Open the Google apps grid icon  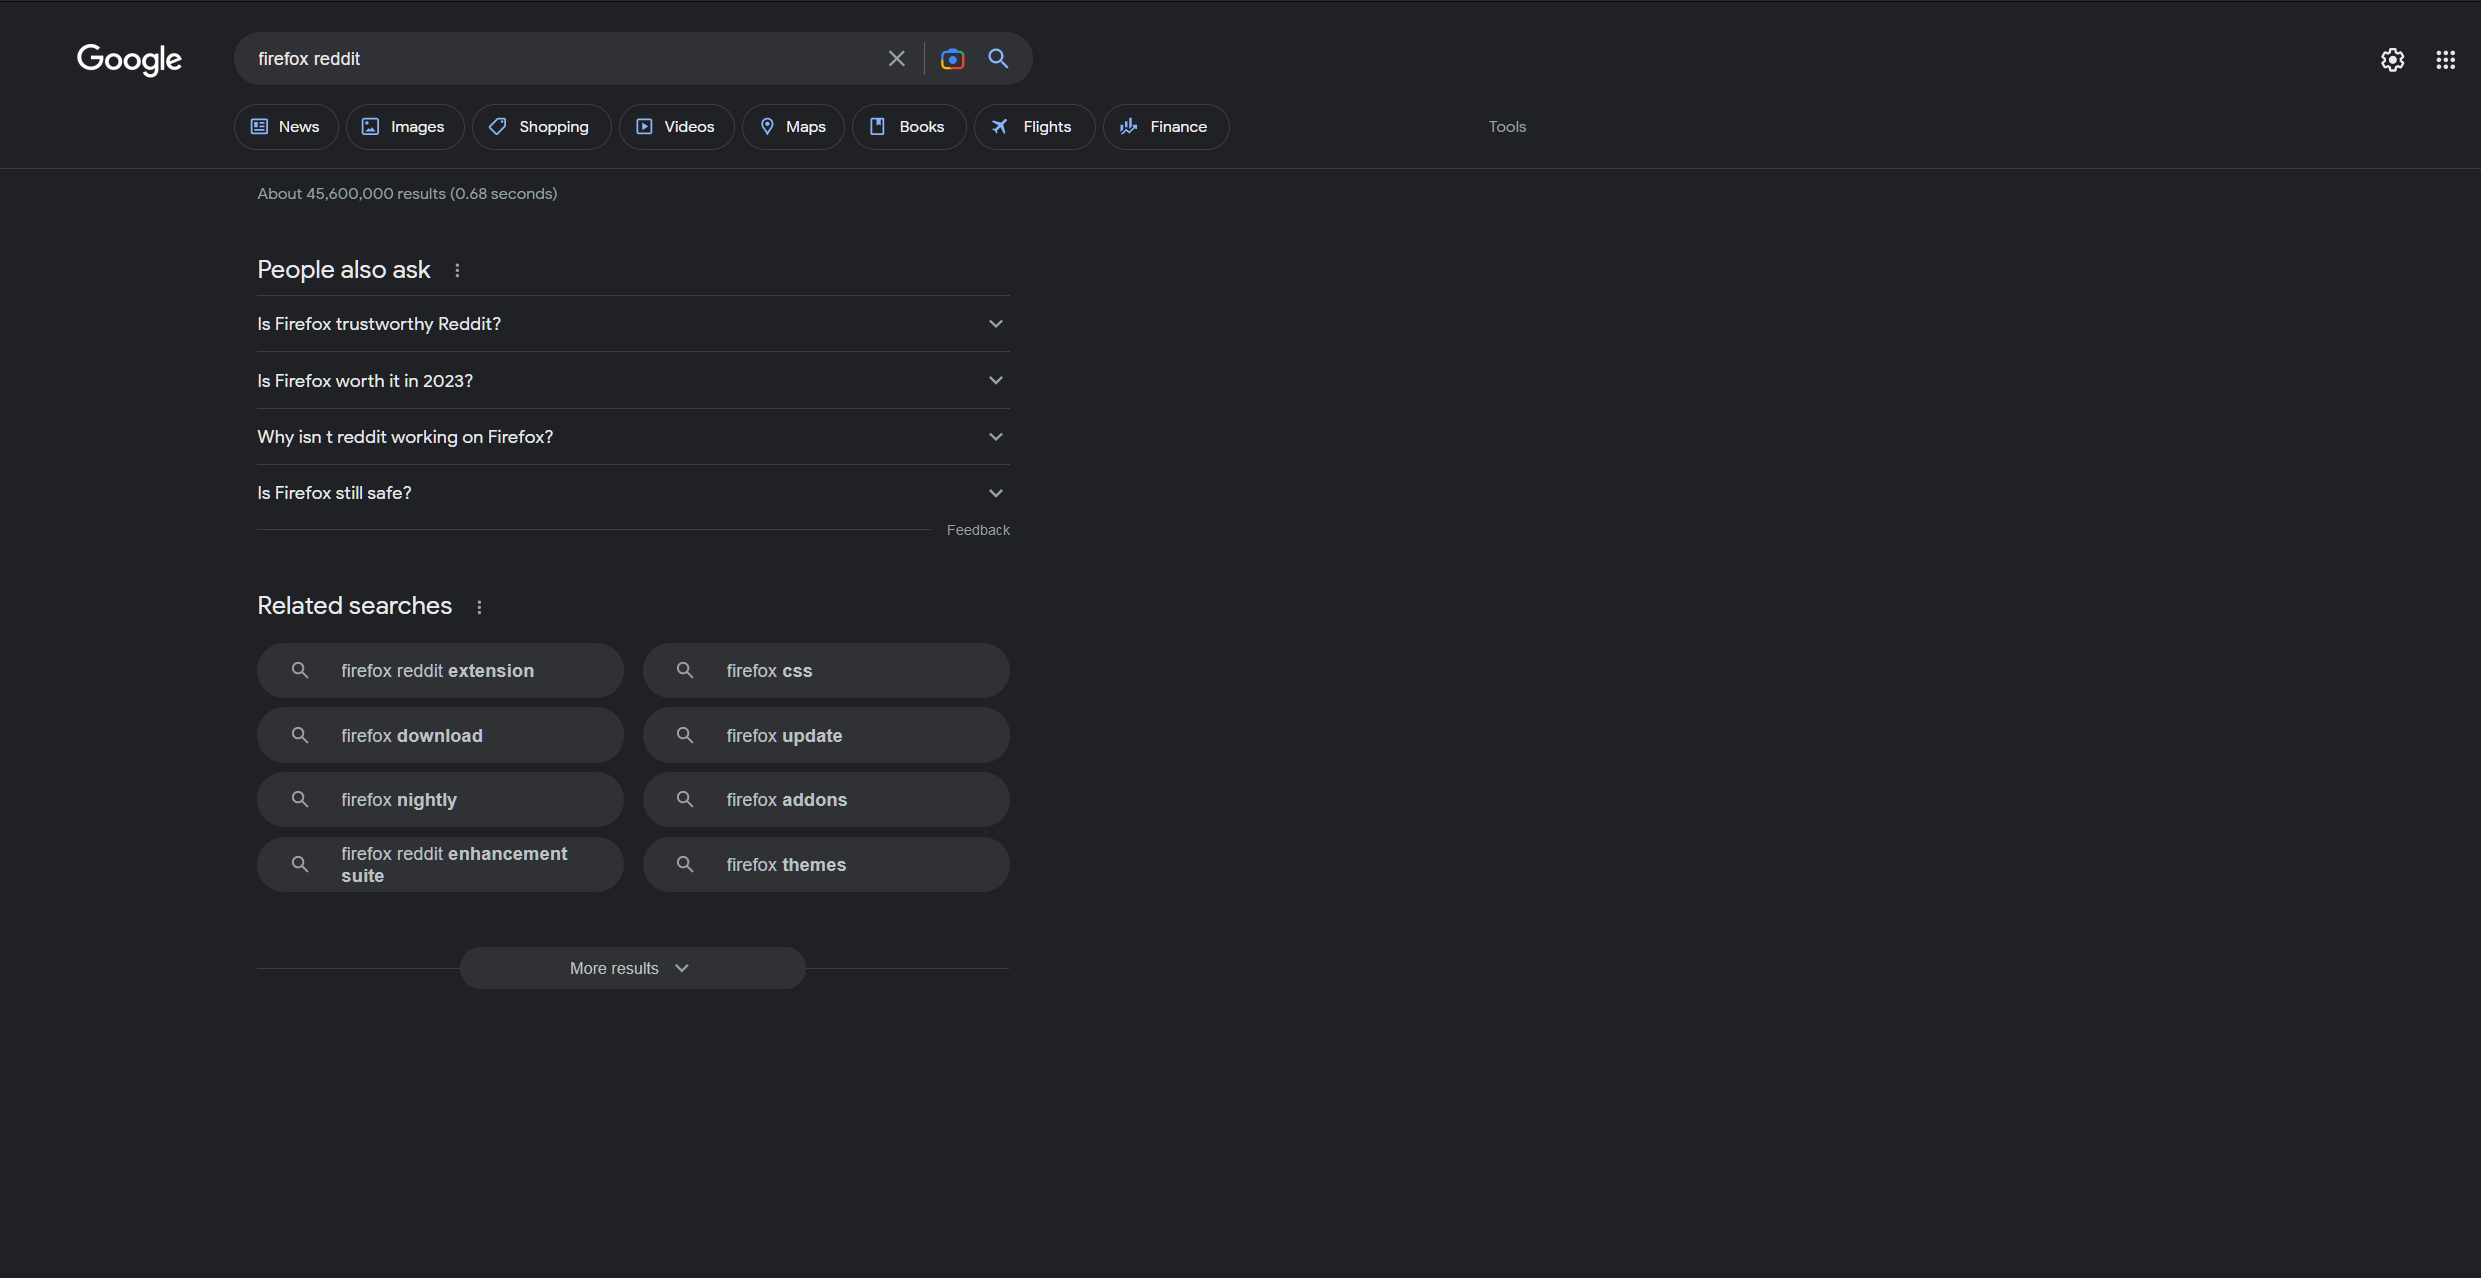click(2445, 60)
